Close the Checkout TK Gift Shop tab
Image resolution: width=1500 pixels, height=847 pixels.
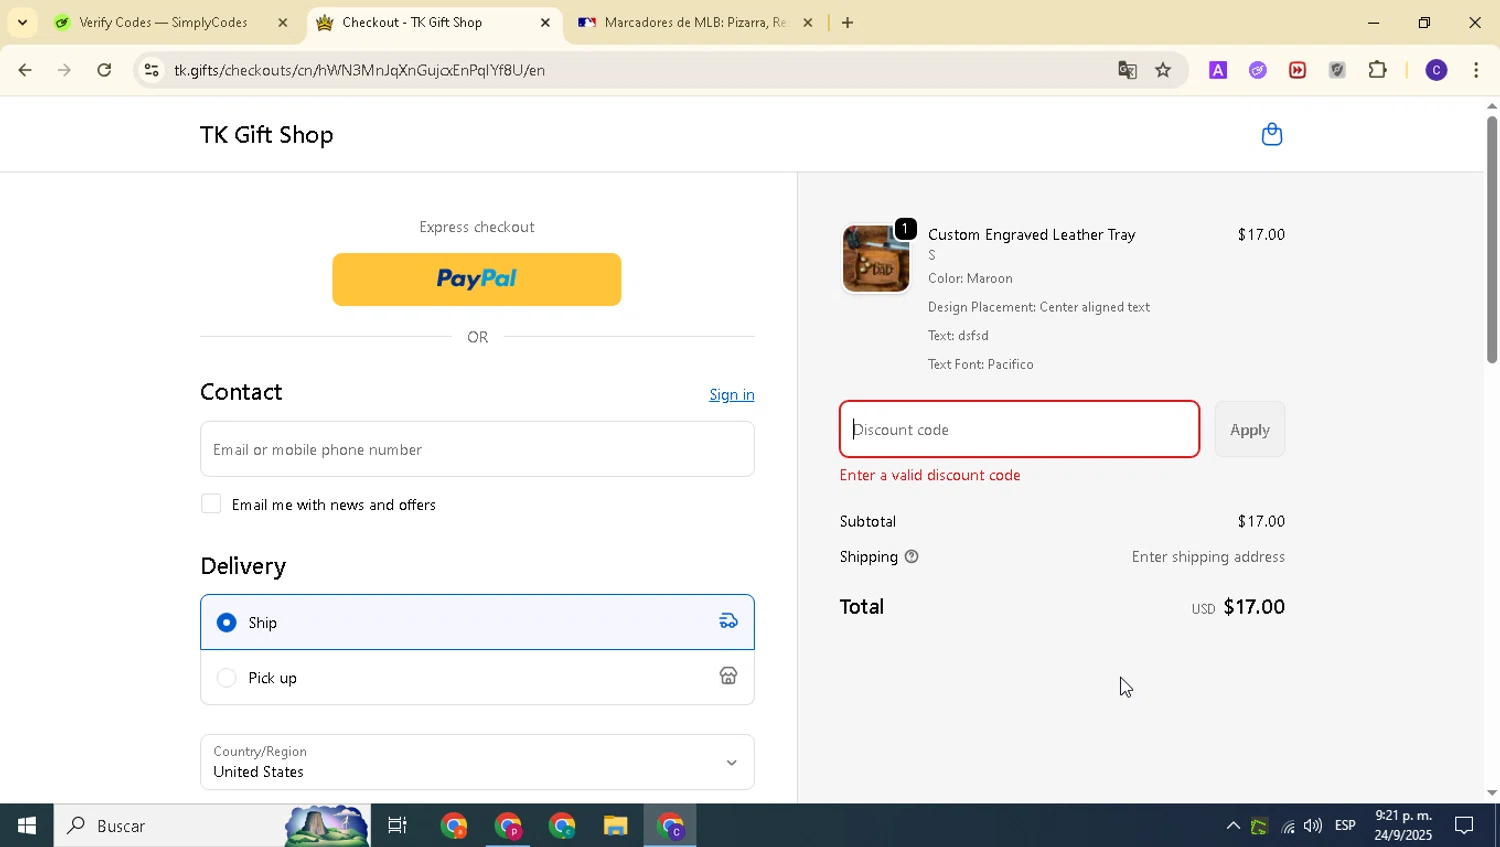tap(545, 22)
